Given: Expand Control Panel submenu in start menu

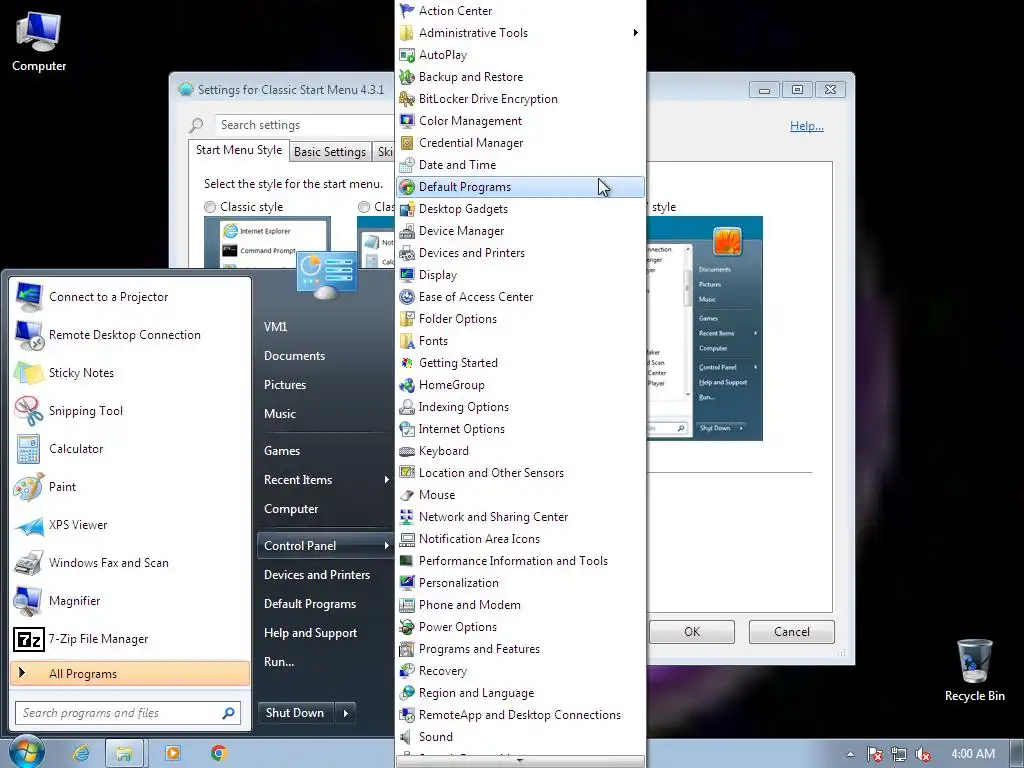Looking at the screenshot, I should click(326, 546).
